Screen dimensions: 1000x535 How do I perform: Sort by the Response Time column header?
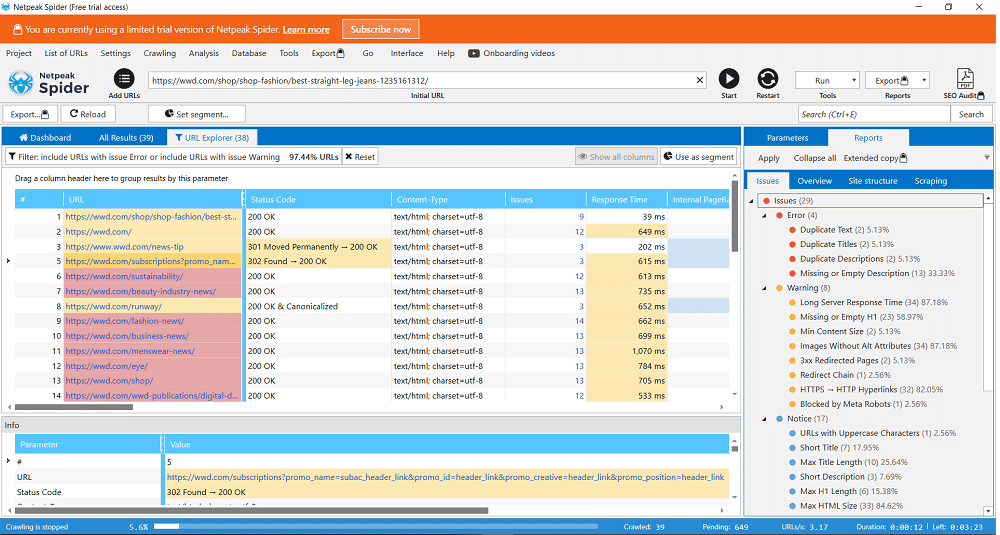click(626, 200)
